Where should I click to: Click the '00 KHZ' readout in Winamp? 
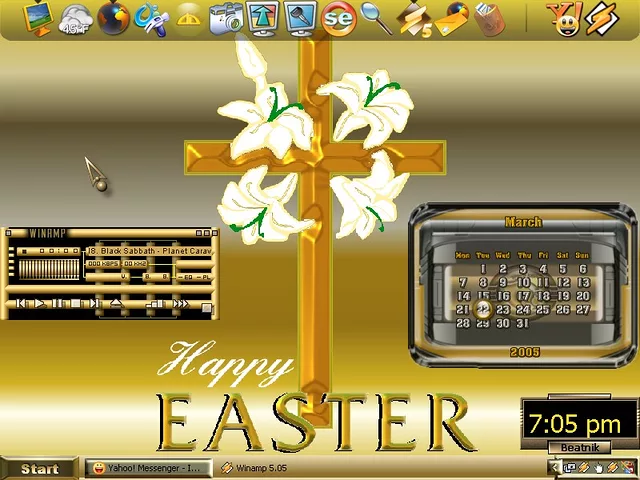(135, 264)
